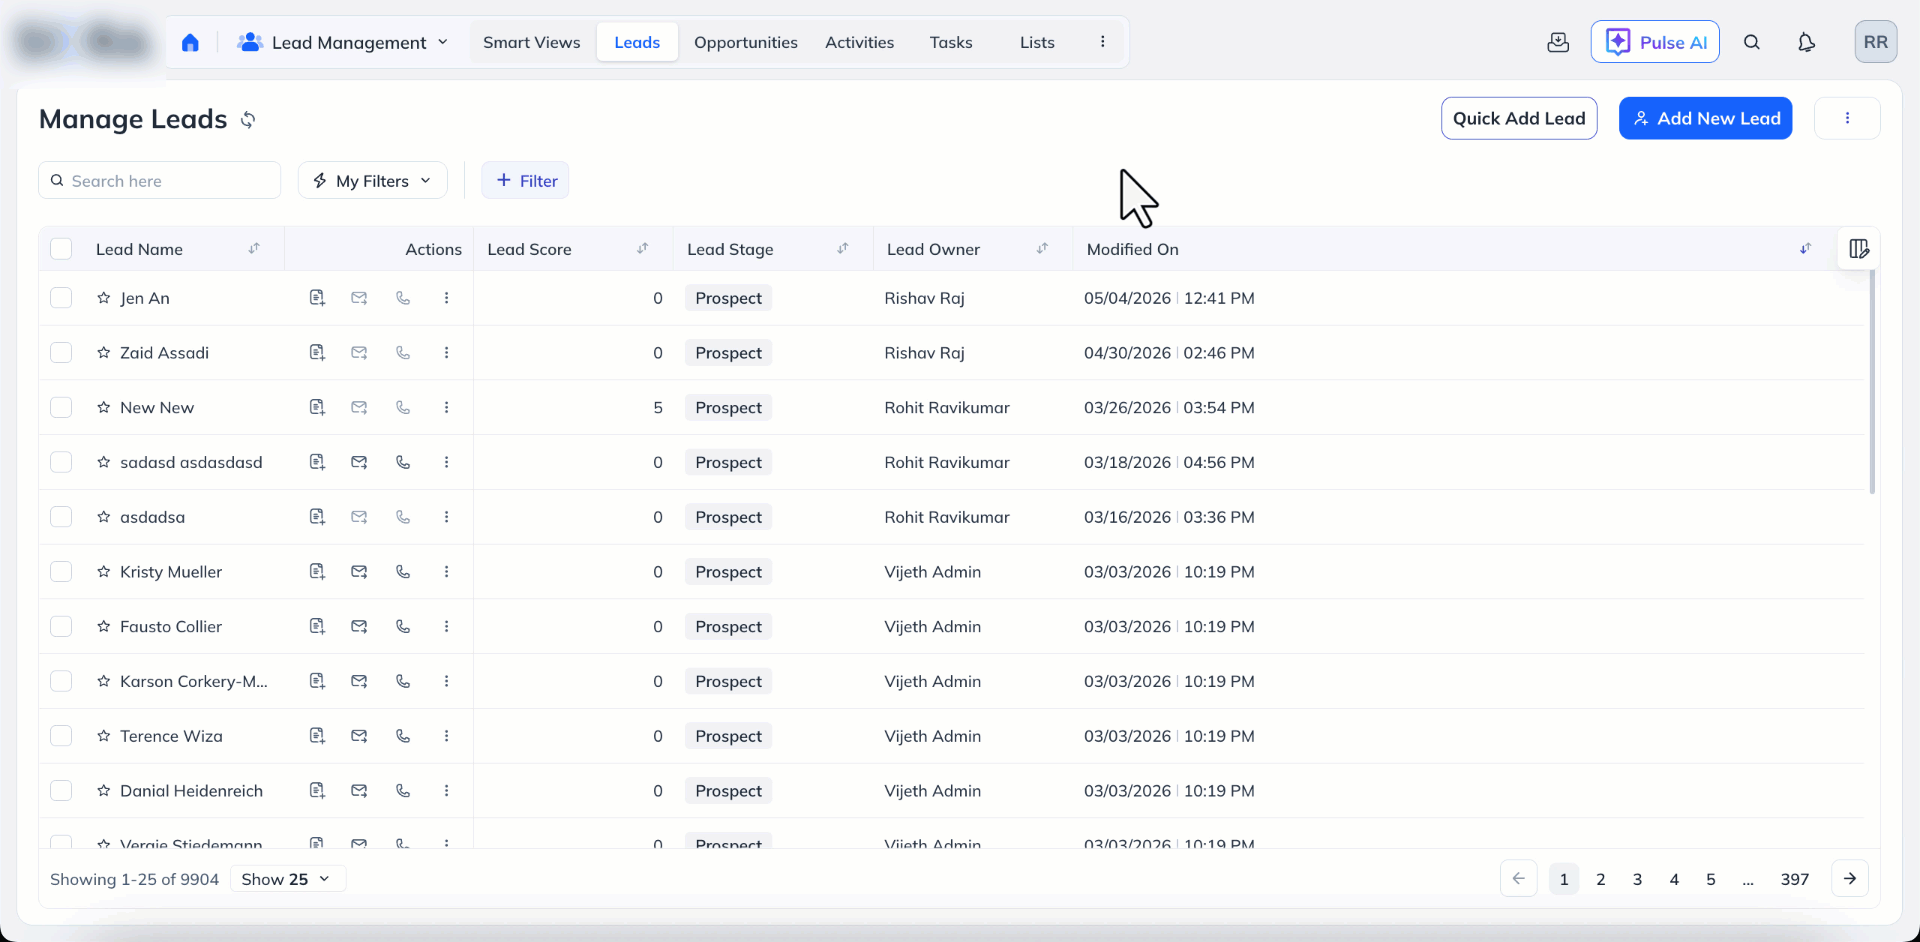Open the Show 25 page size dropdown

[x=287, y=879]
